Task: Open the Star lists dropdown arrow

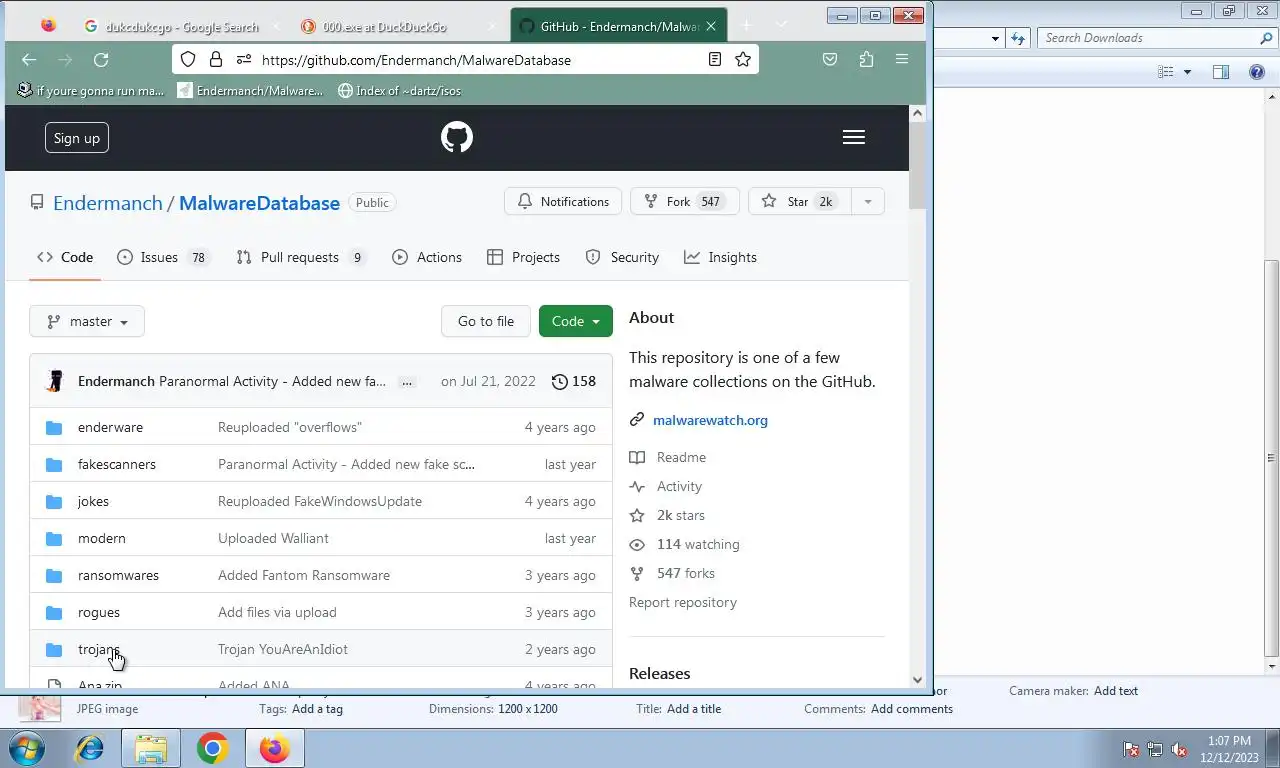Action: coord(868,202)
